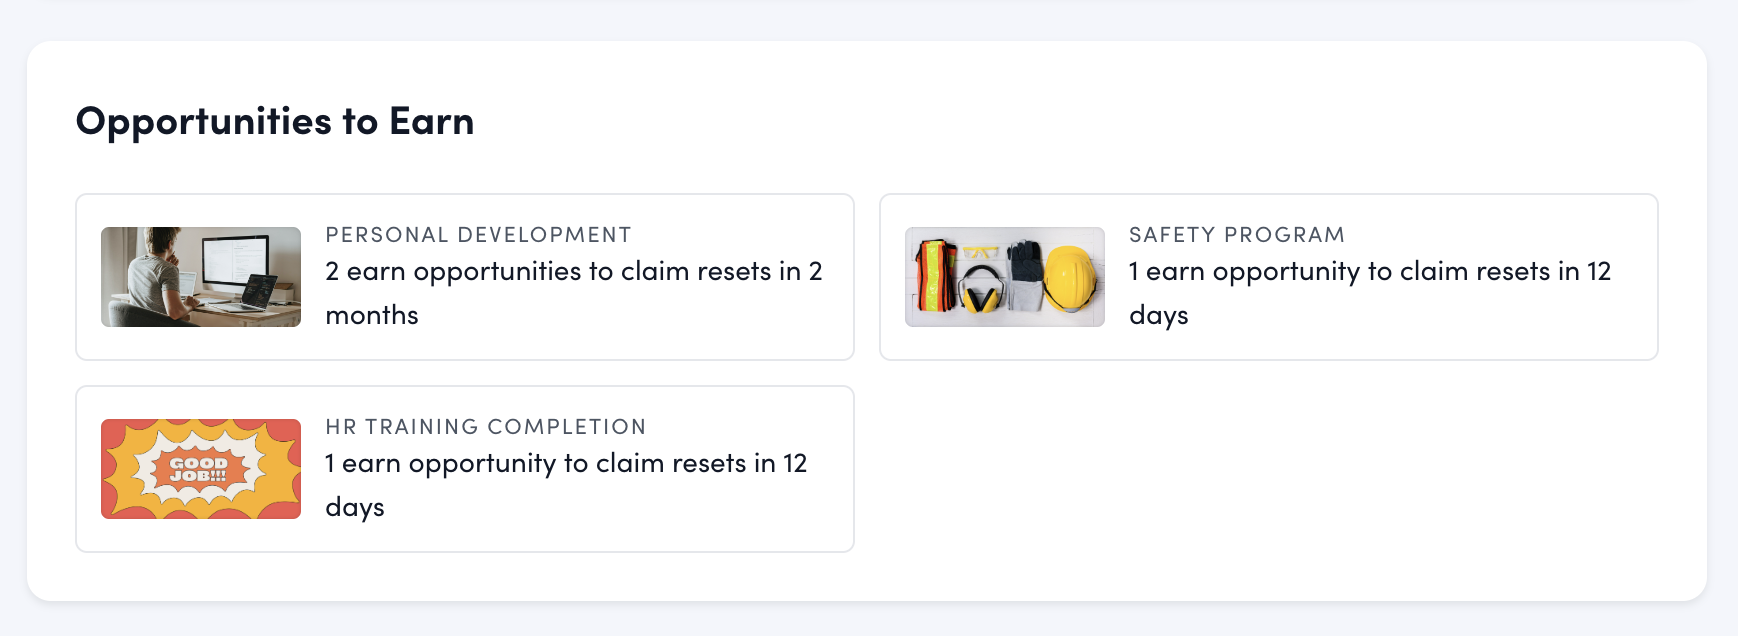Click the red corner of HR thumbnail

click(110, 428)
